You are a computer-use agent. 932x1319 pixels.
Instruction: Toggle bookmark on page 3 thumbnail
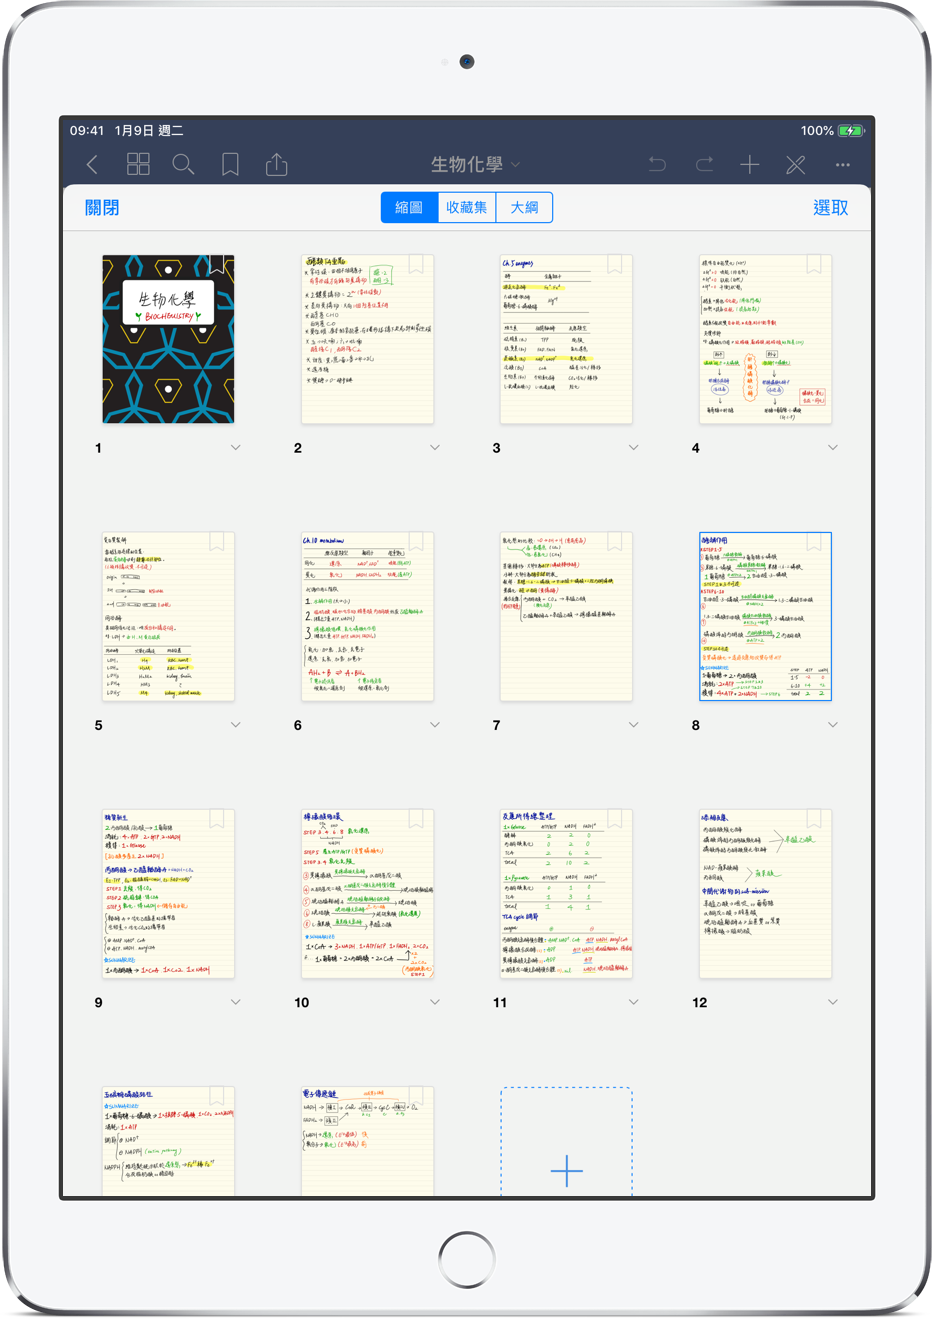coord(615,265)
